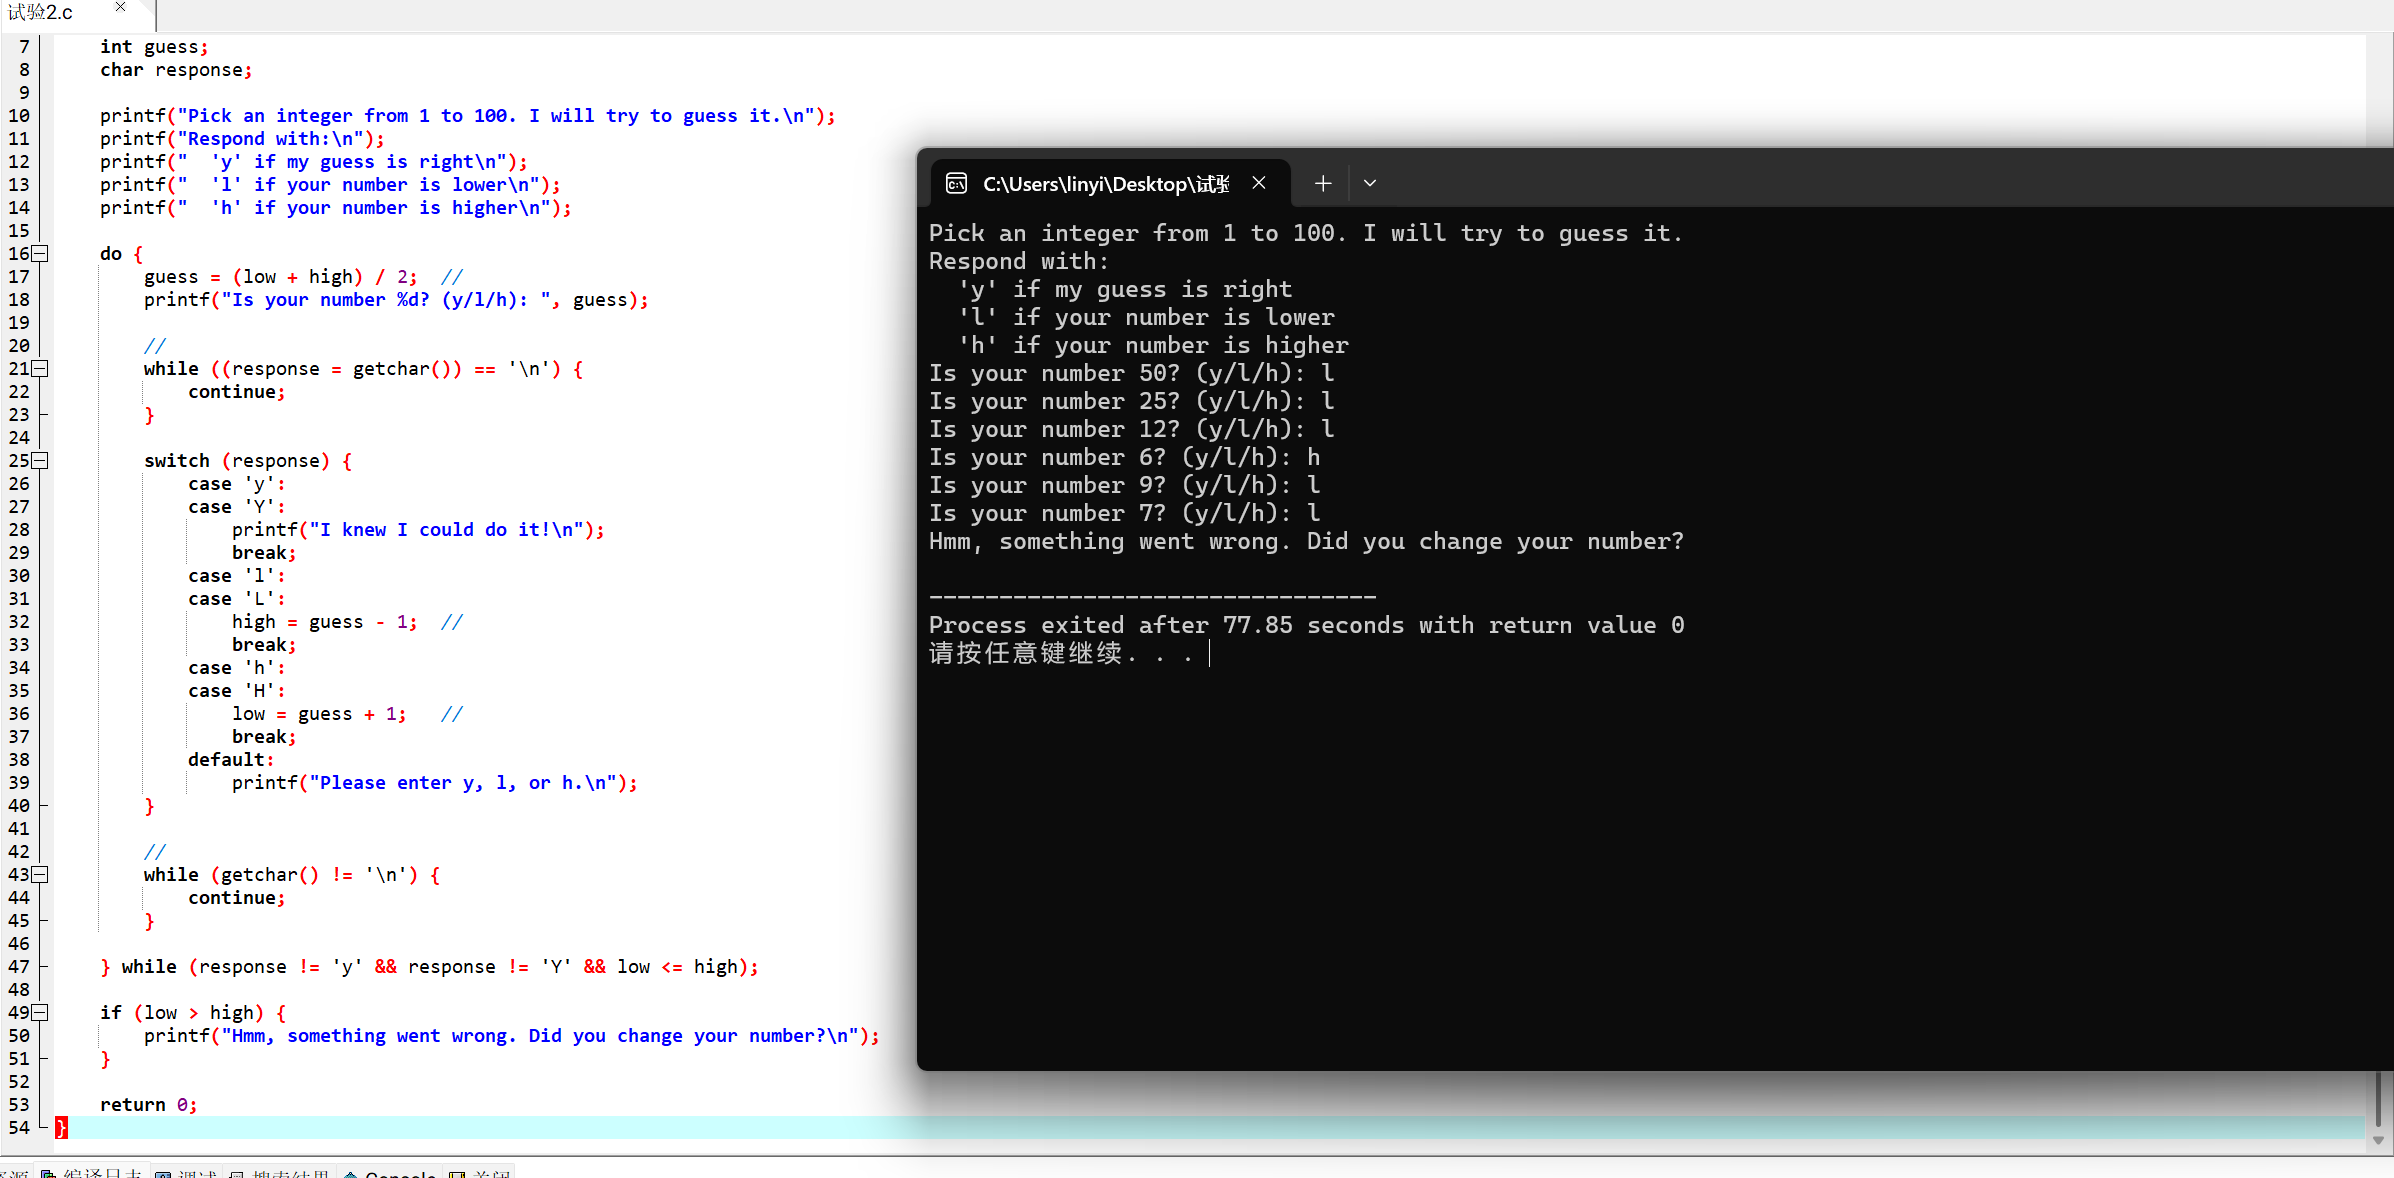Open the terminal tab dropdown chevron

(x=1370, y=183)
